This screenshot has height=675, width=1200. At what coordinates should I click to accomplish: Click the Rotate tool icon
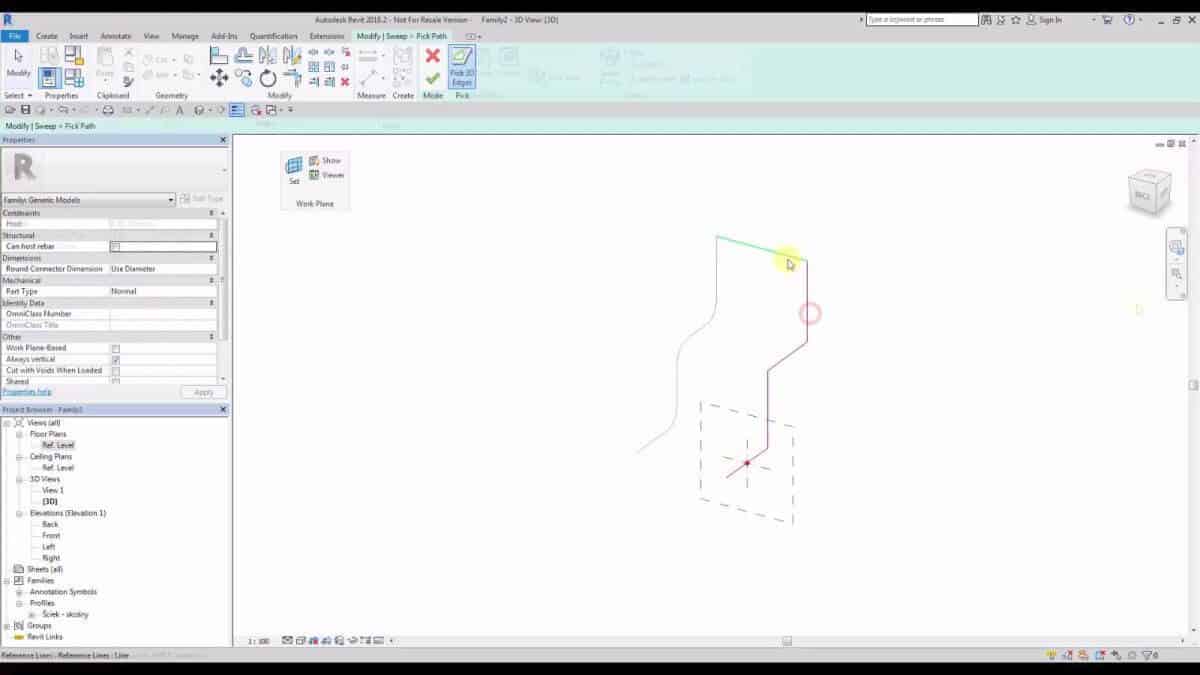point(268,78)
